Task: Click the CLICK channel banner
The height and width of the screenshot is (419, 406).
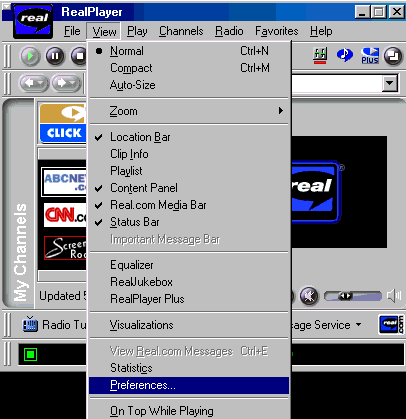Action: tap(63, 123)
